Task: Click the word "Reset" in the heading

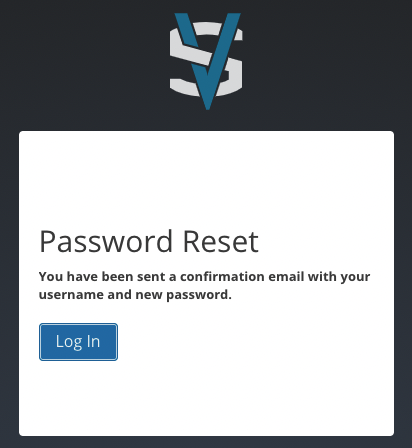Action: coord(221,241)
